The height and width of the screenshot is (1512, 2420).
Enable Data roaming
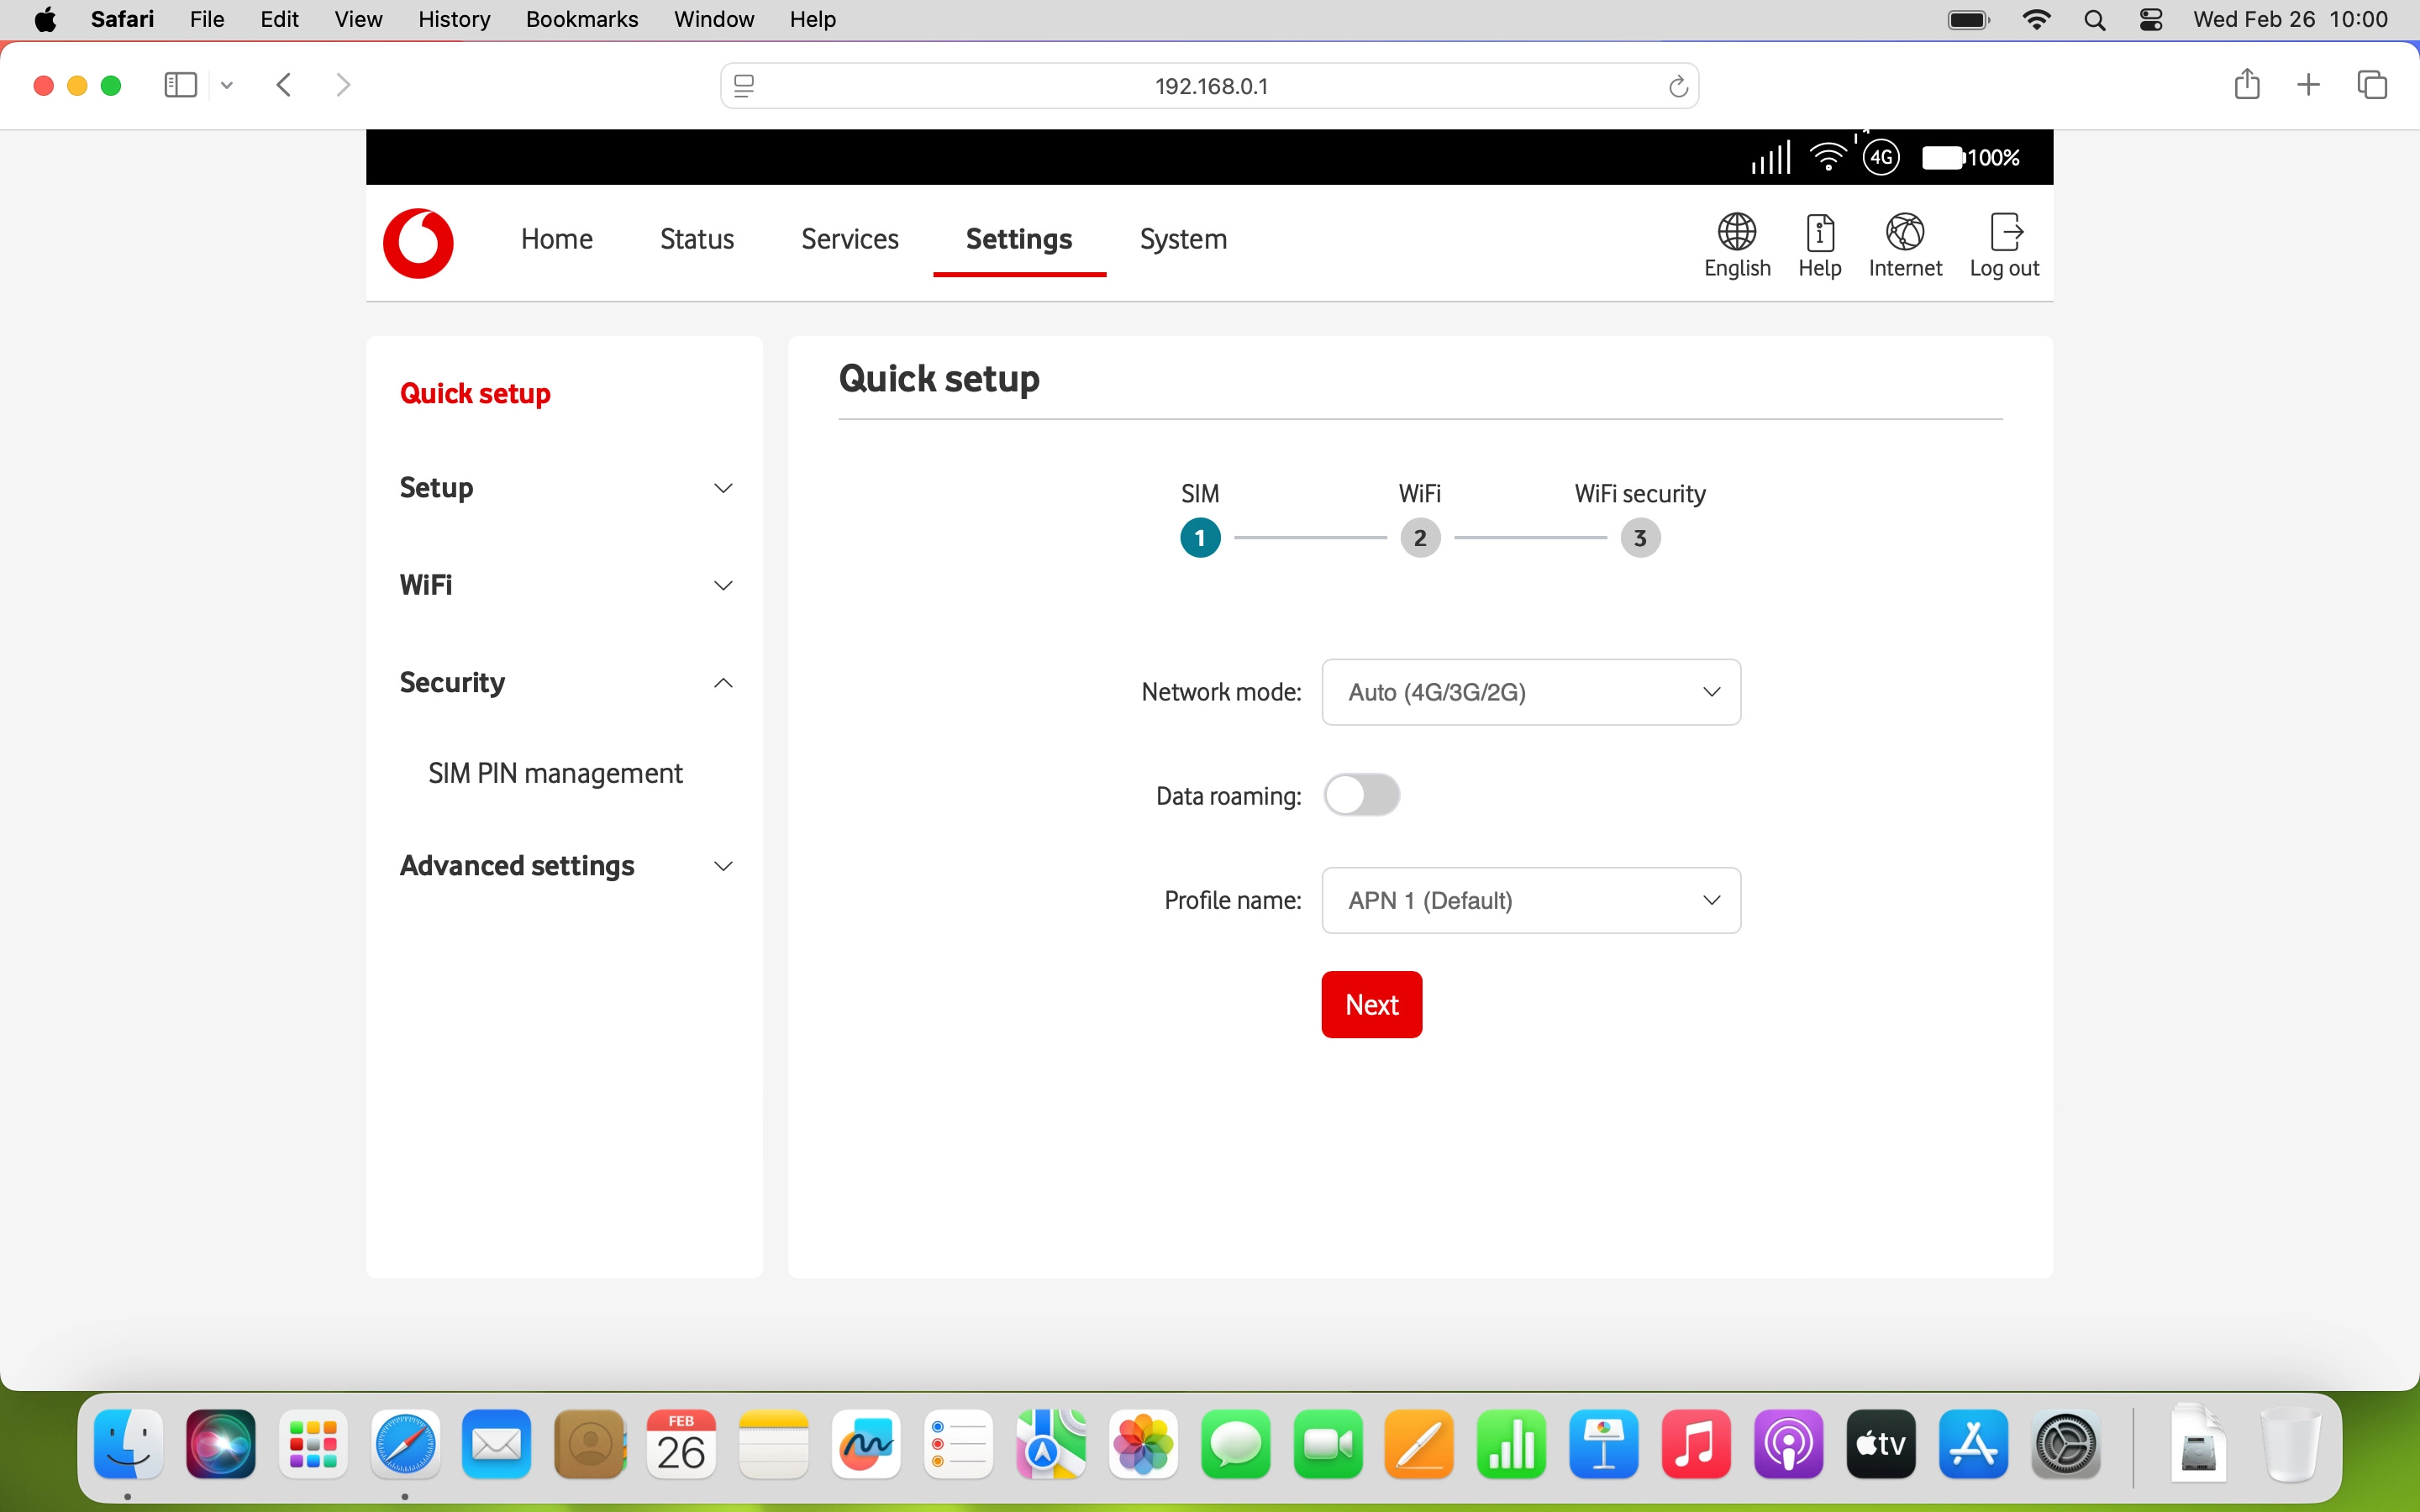(x=1364, y=795)
